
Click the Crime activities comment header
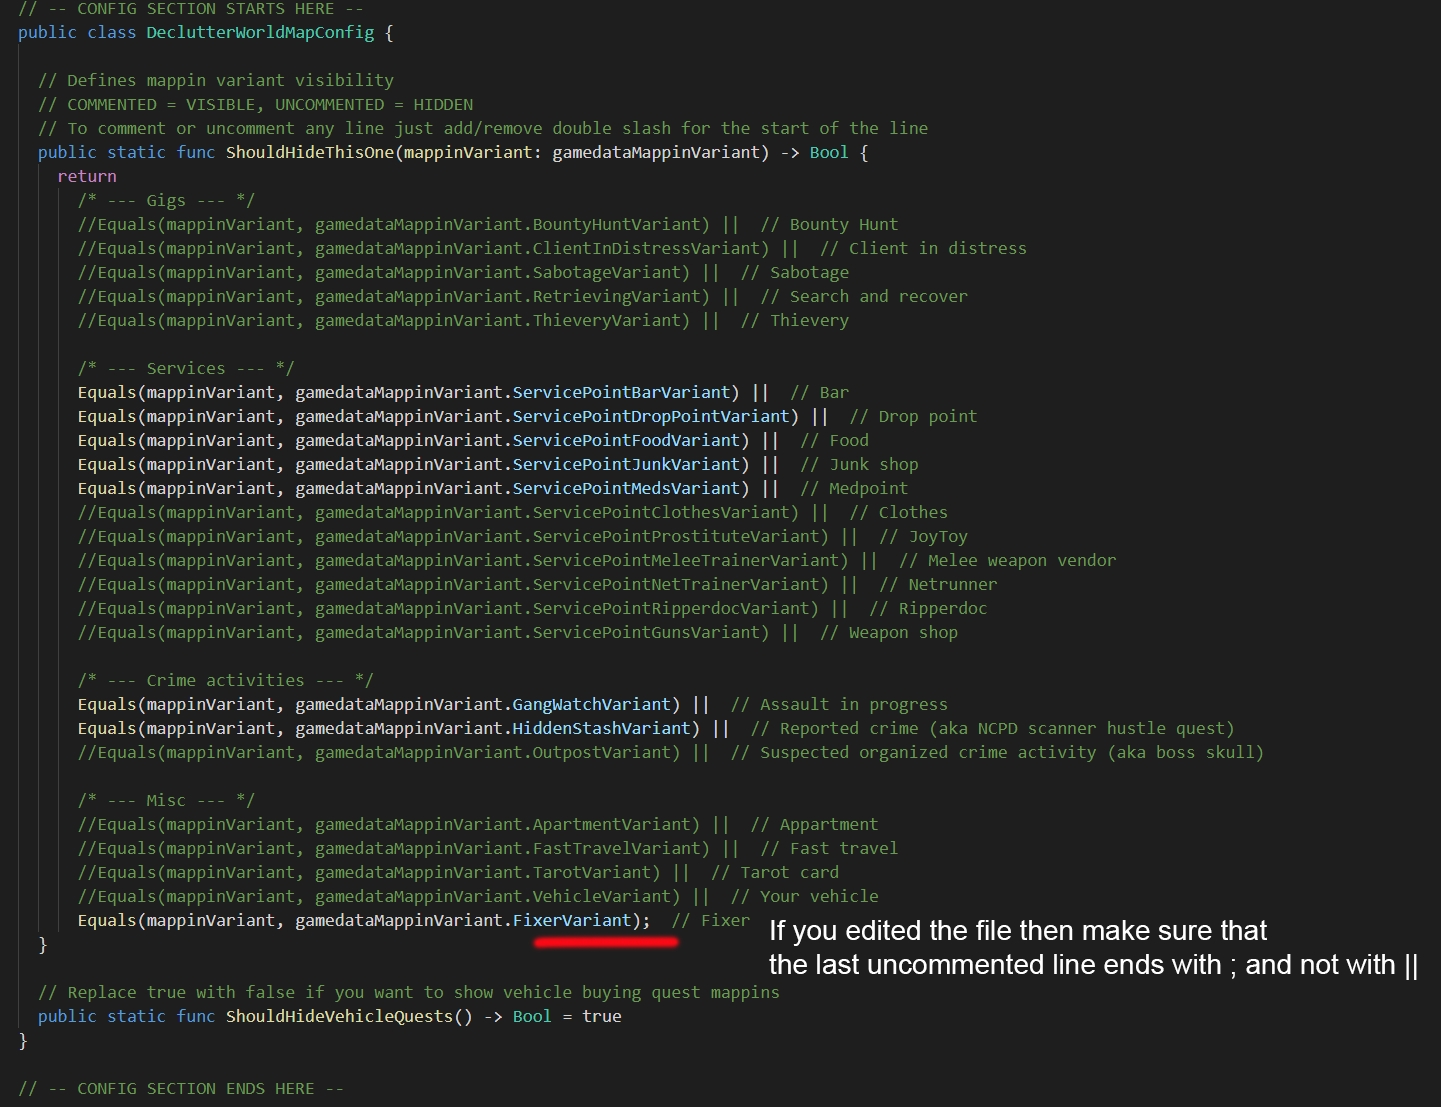click(x=225, y=680)
